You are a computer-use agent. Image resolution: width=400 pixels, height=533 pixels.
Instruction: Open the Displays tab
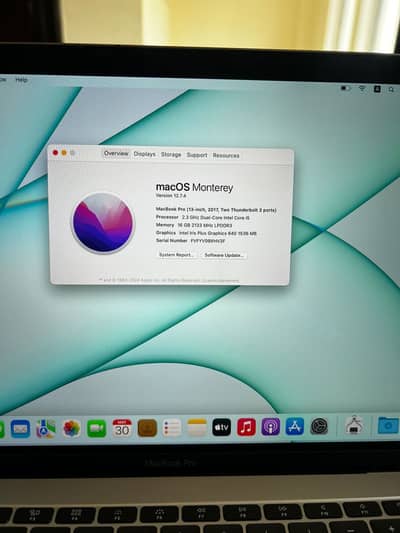[144, 154]
